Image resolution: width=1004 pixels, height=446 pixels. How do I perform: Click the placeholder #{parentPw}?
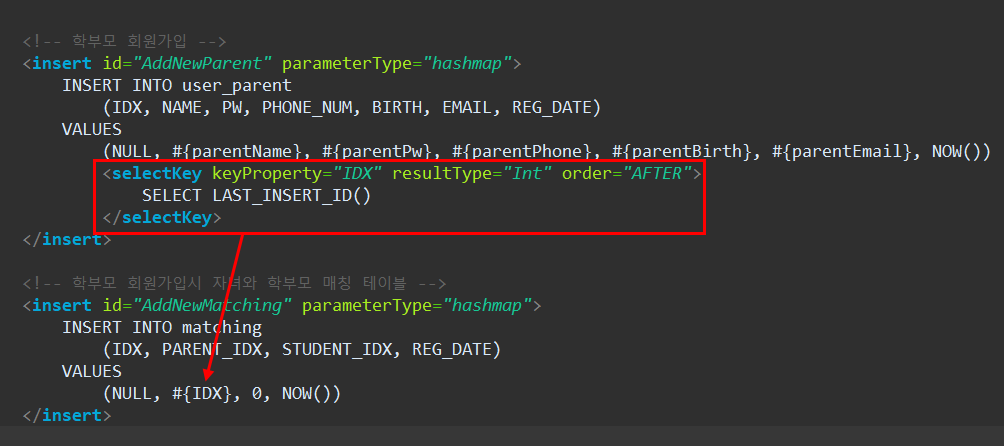[376, 152]
